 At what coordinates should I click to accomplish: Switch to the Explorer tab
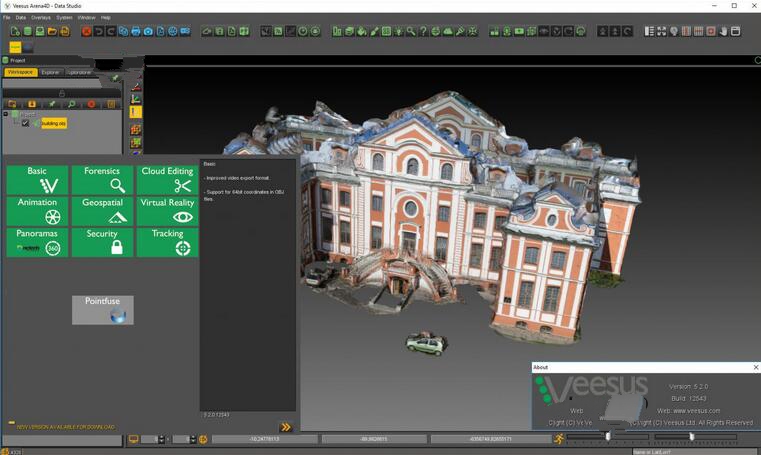coord(50,72)
